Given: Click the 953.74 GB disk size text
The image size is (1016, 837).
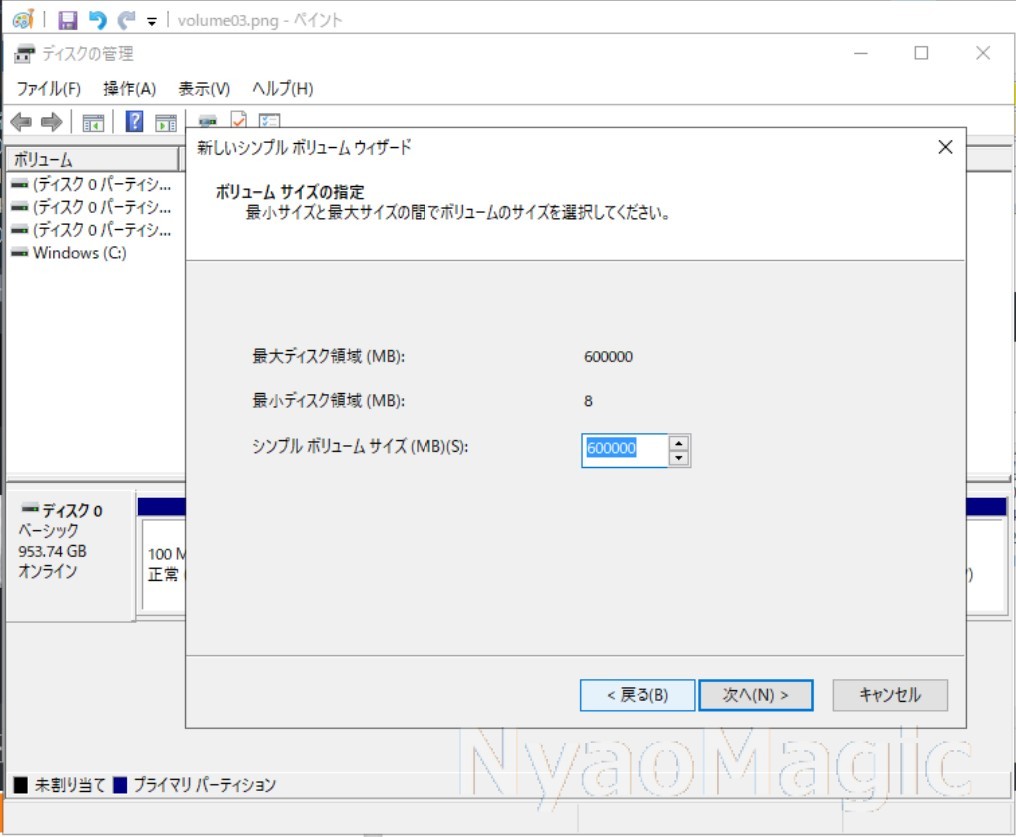Looking at the screenshot, I should pyautogui.click(x=52, y=551).
